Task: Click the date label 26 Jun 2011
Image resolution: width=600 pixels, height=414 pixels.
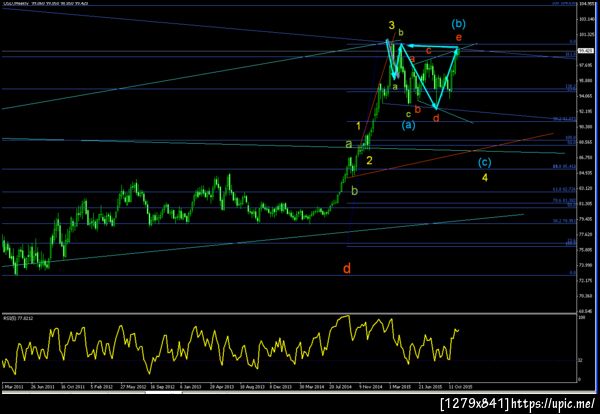Action: pos(42,387)
